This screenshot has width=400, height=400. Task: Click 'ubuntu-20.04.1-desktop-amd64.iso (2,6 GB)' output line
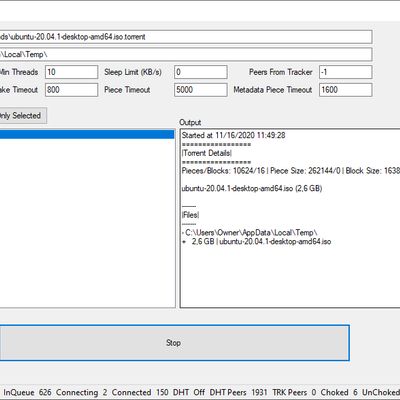252,188
